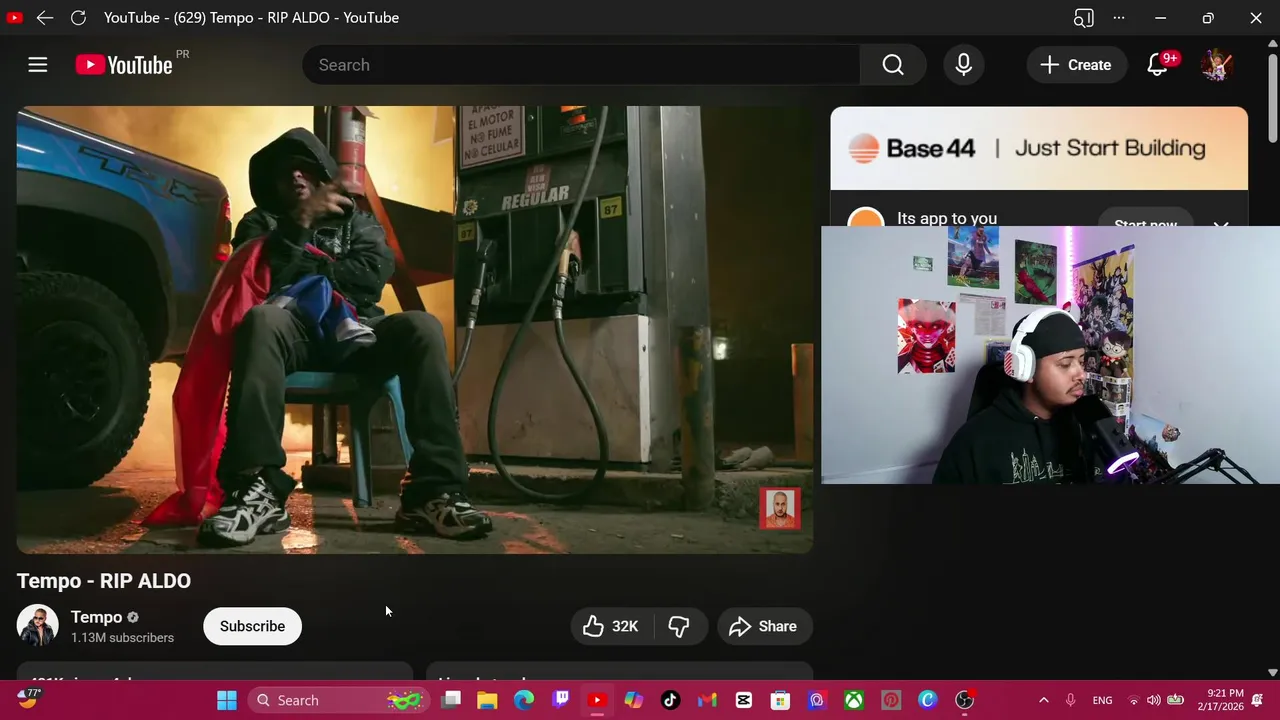This screenshot has width=1280, height=720.
Task: Show hidden system tray icons
Action: click(x=1043, y=700)
